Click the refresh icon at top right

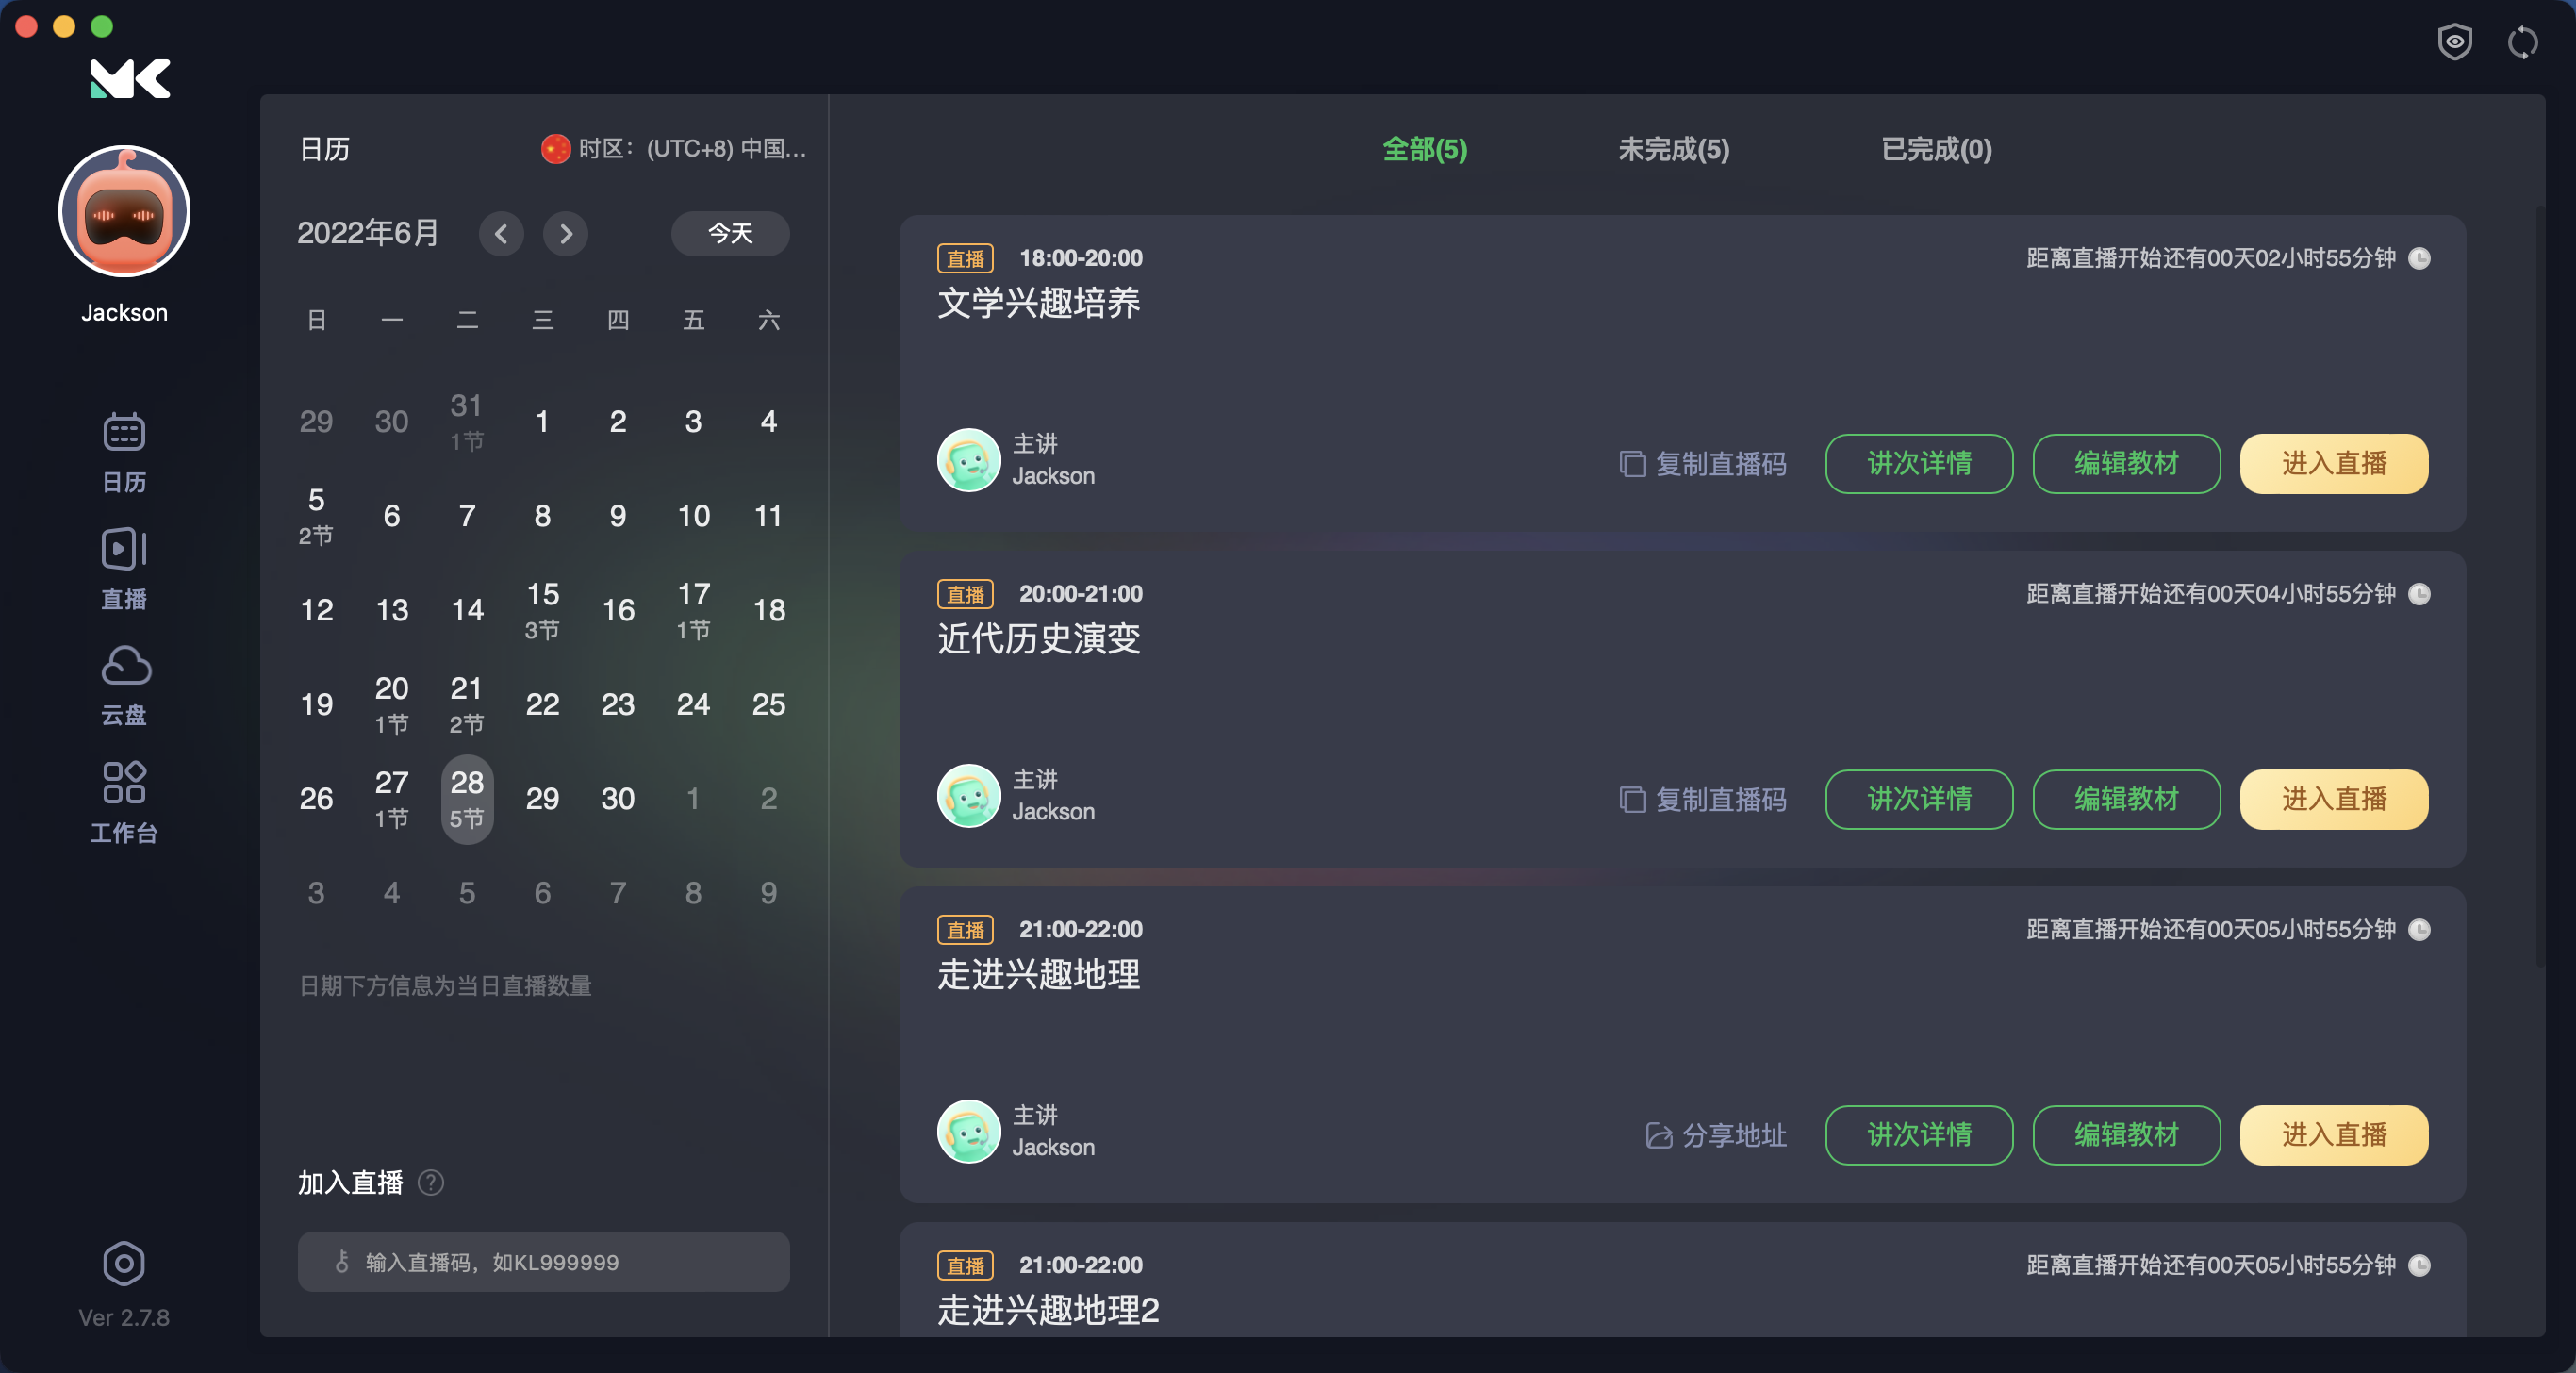[x=2522, y=42]
